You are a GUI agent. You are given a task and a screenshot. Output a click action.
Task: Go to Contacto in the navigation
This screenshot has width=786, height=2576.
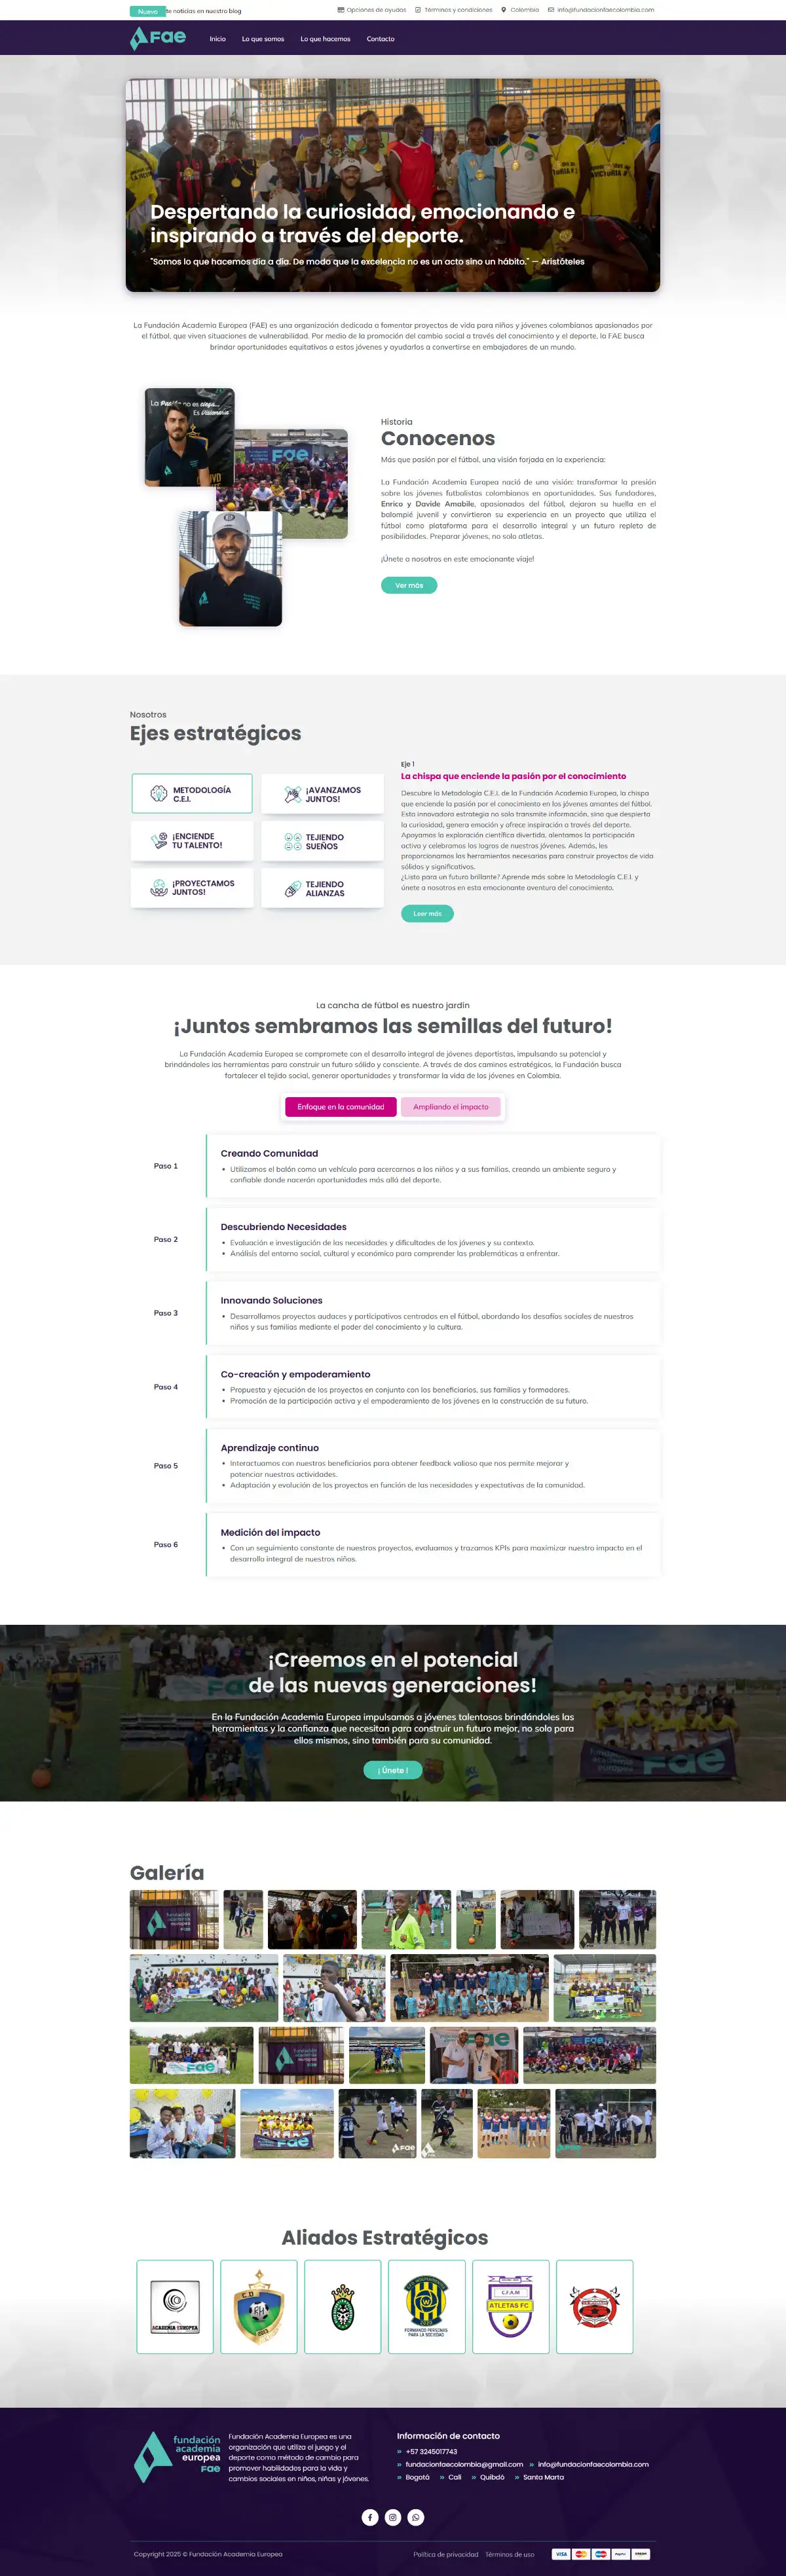tap(380, 39)
